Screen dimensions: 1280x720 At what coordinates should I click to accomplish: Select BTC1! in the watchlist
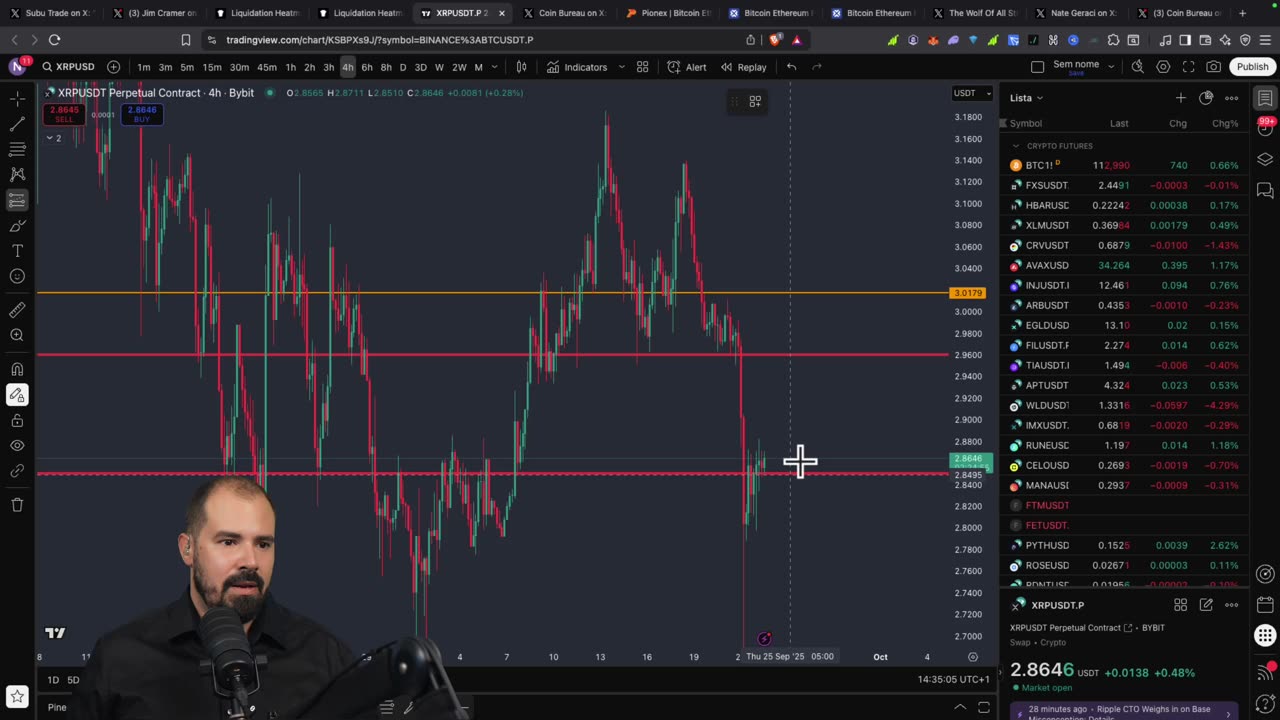[x=1124, y=165]
